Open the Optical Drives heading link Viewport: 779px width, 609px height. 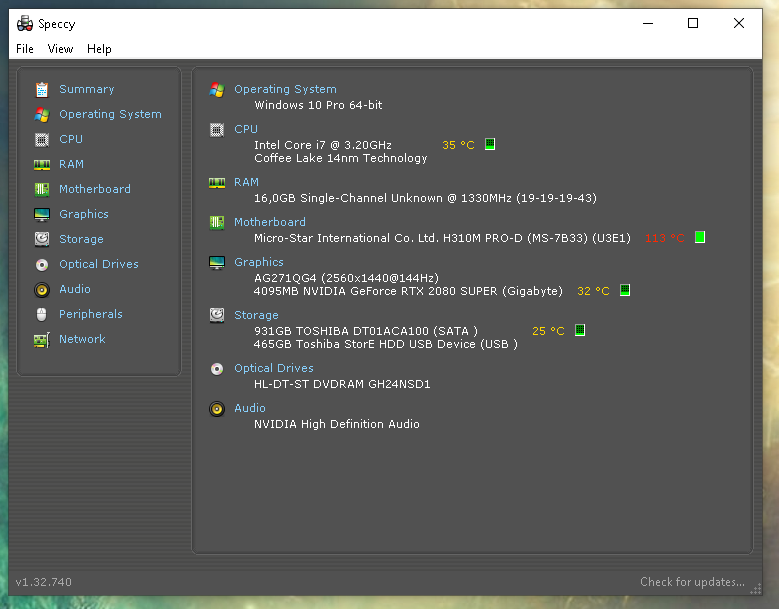(274, 368)
